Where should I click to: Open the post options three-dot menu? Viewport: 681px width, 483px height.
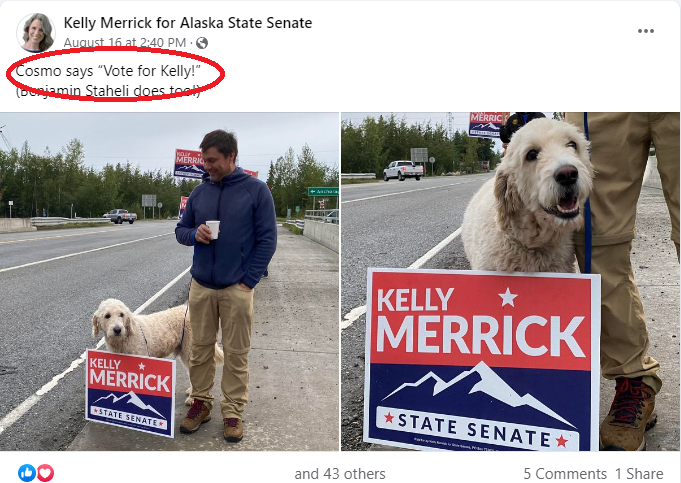pyautogui.click(x=645, y=31)
